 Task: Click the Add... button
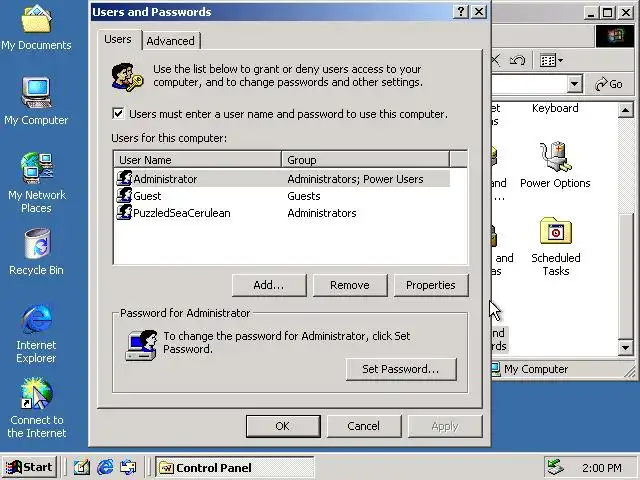tap(269, 285)
